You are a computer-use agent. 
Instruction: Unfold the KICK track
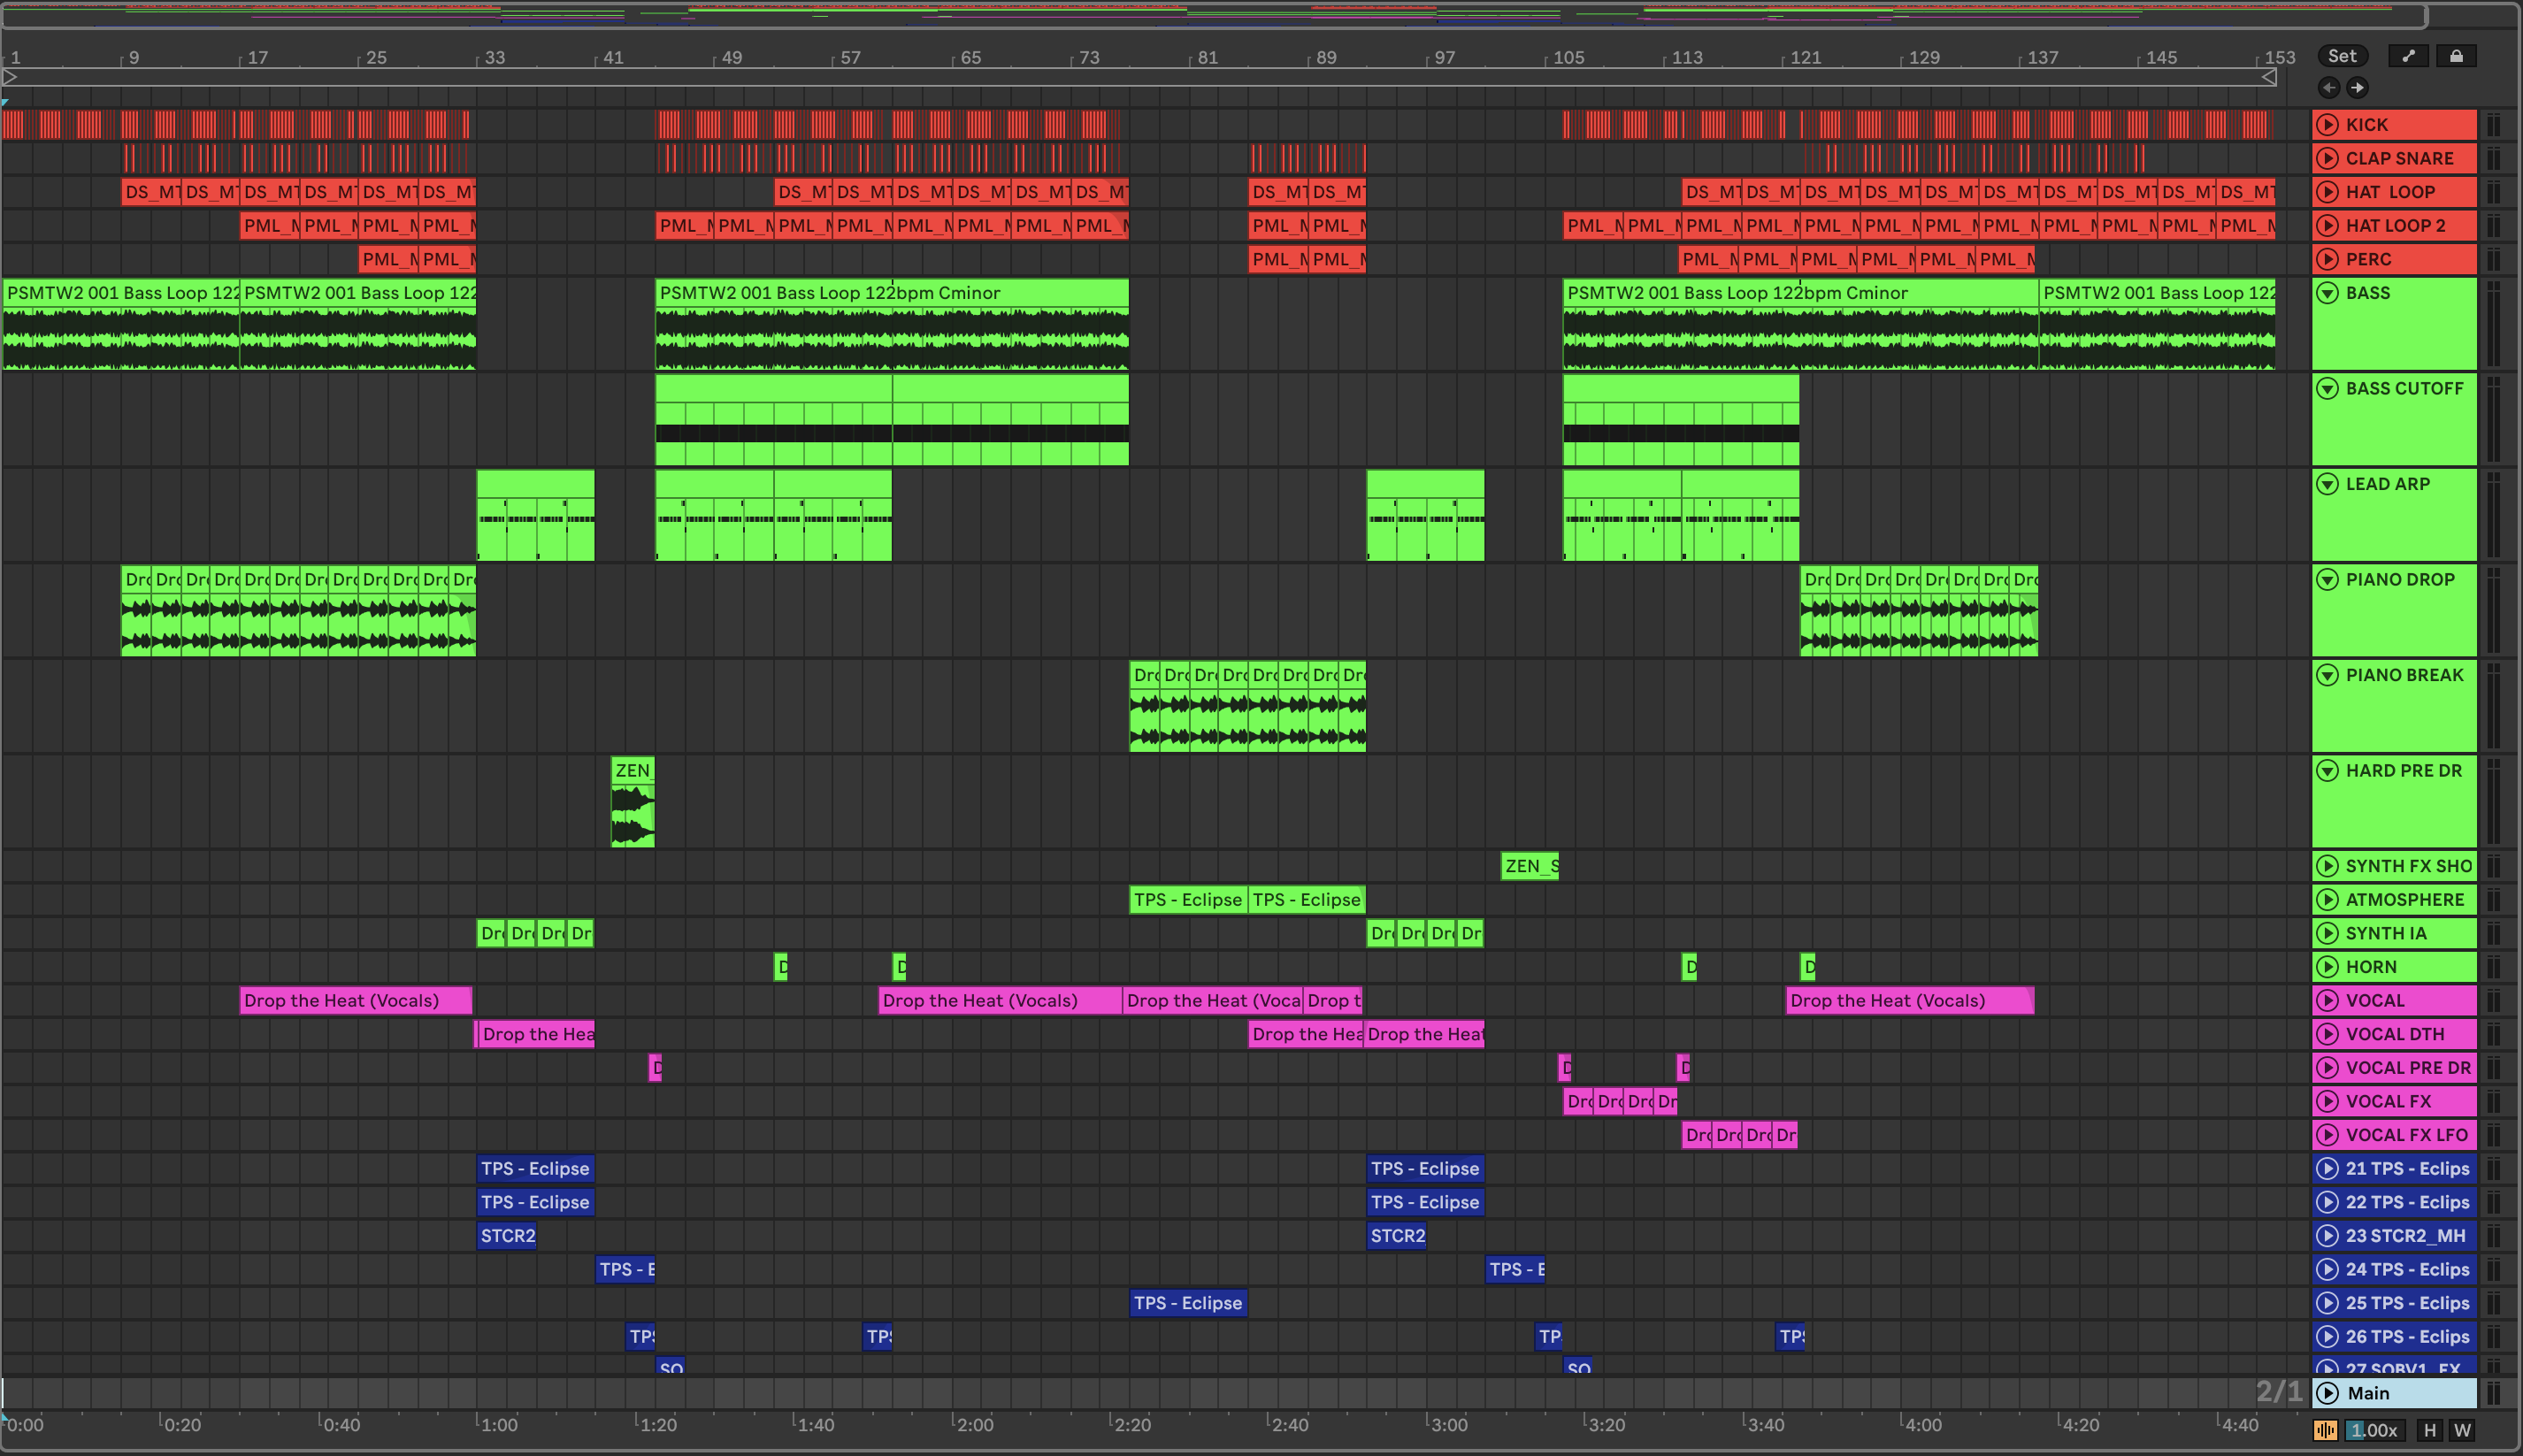point(2327,124)
